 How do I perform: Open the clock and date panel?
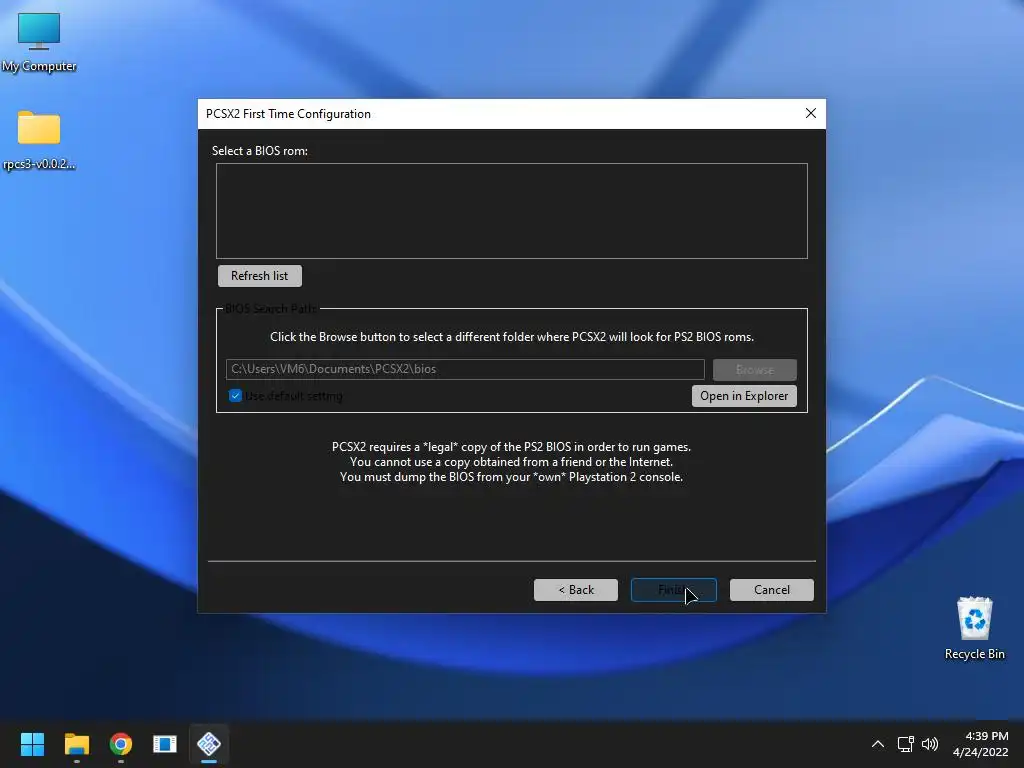[x=980, y=744]
